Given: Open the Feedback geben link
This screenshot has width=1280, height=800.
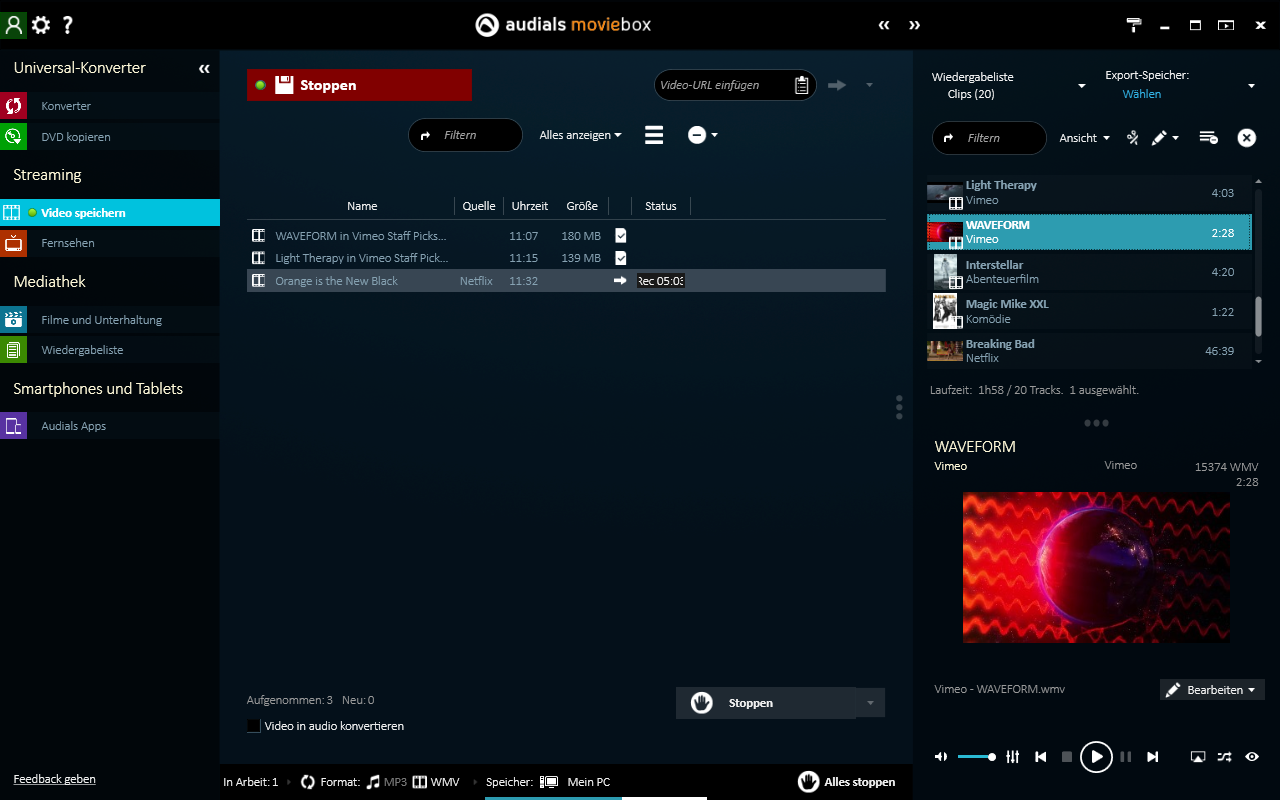Looking at the screenshot, I should [x=55, y=779].
